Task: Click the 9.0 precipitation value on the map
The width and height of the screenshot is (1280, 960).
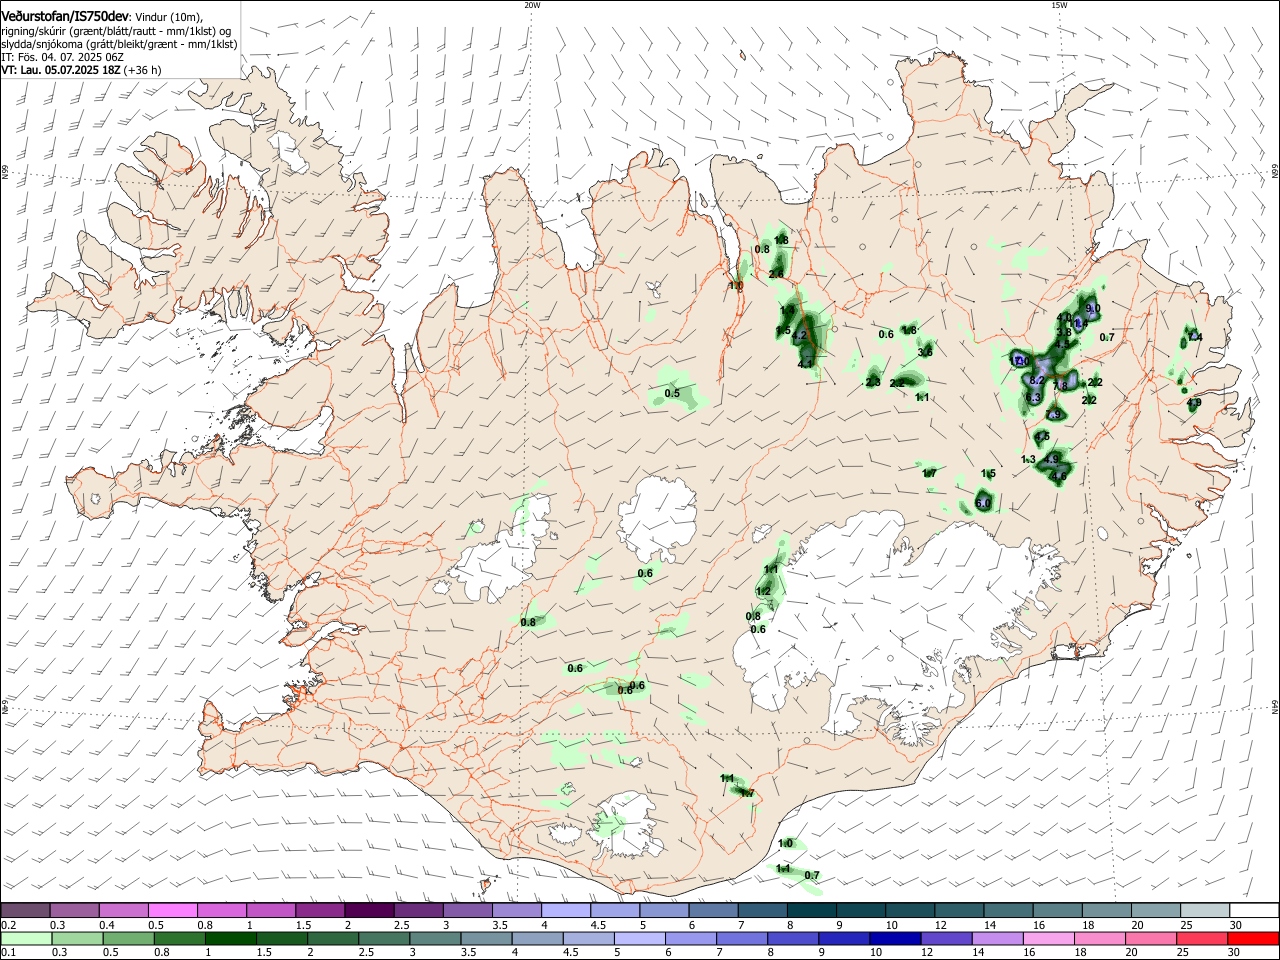Action: click(1093, 309)
